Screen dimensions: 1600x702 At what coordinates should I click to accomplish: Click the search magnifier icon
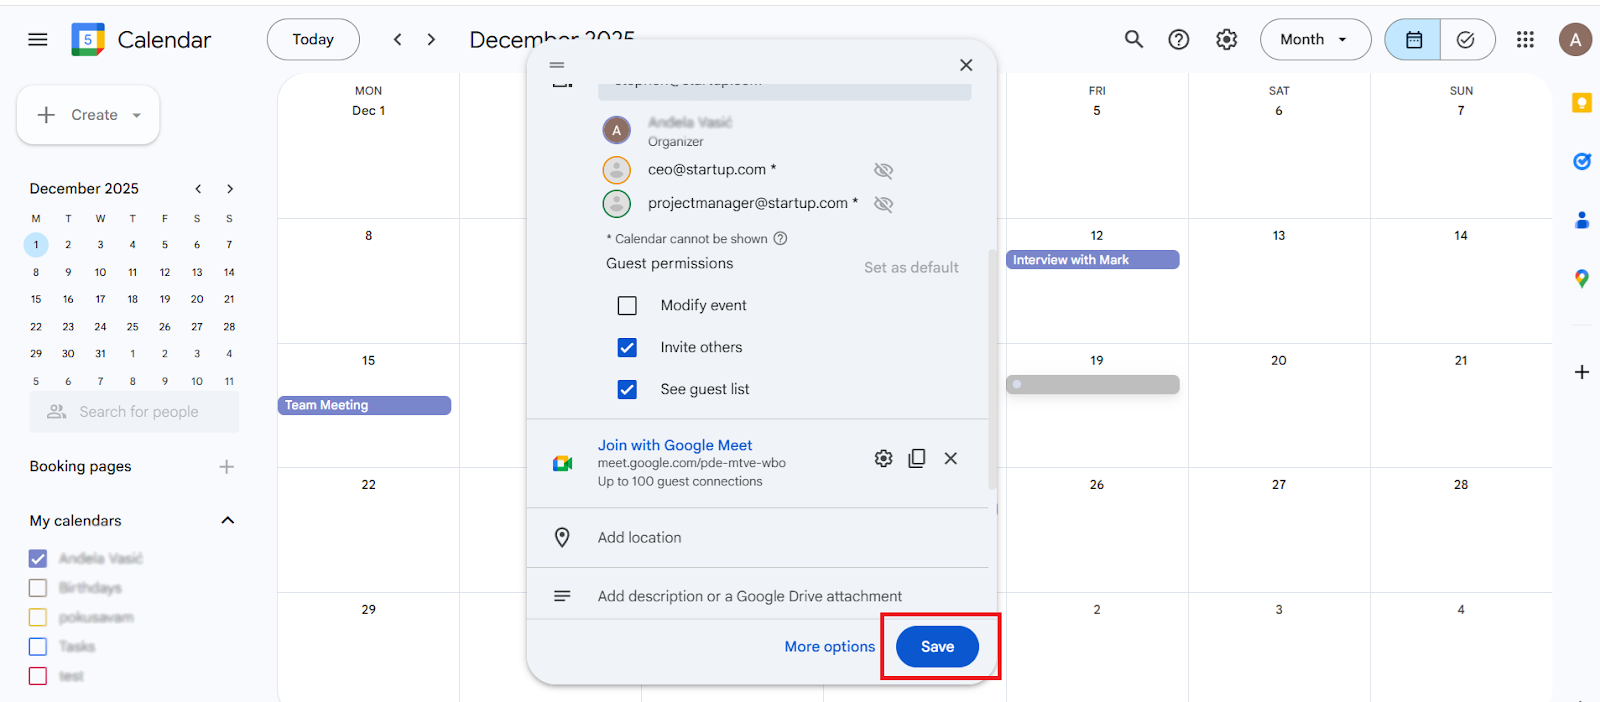(1133, 39)
